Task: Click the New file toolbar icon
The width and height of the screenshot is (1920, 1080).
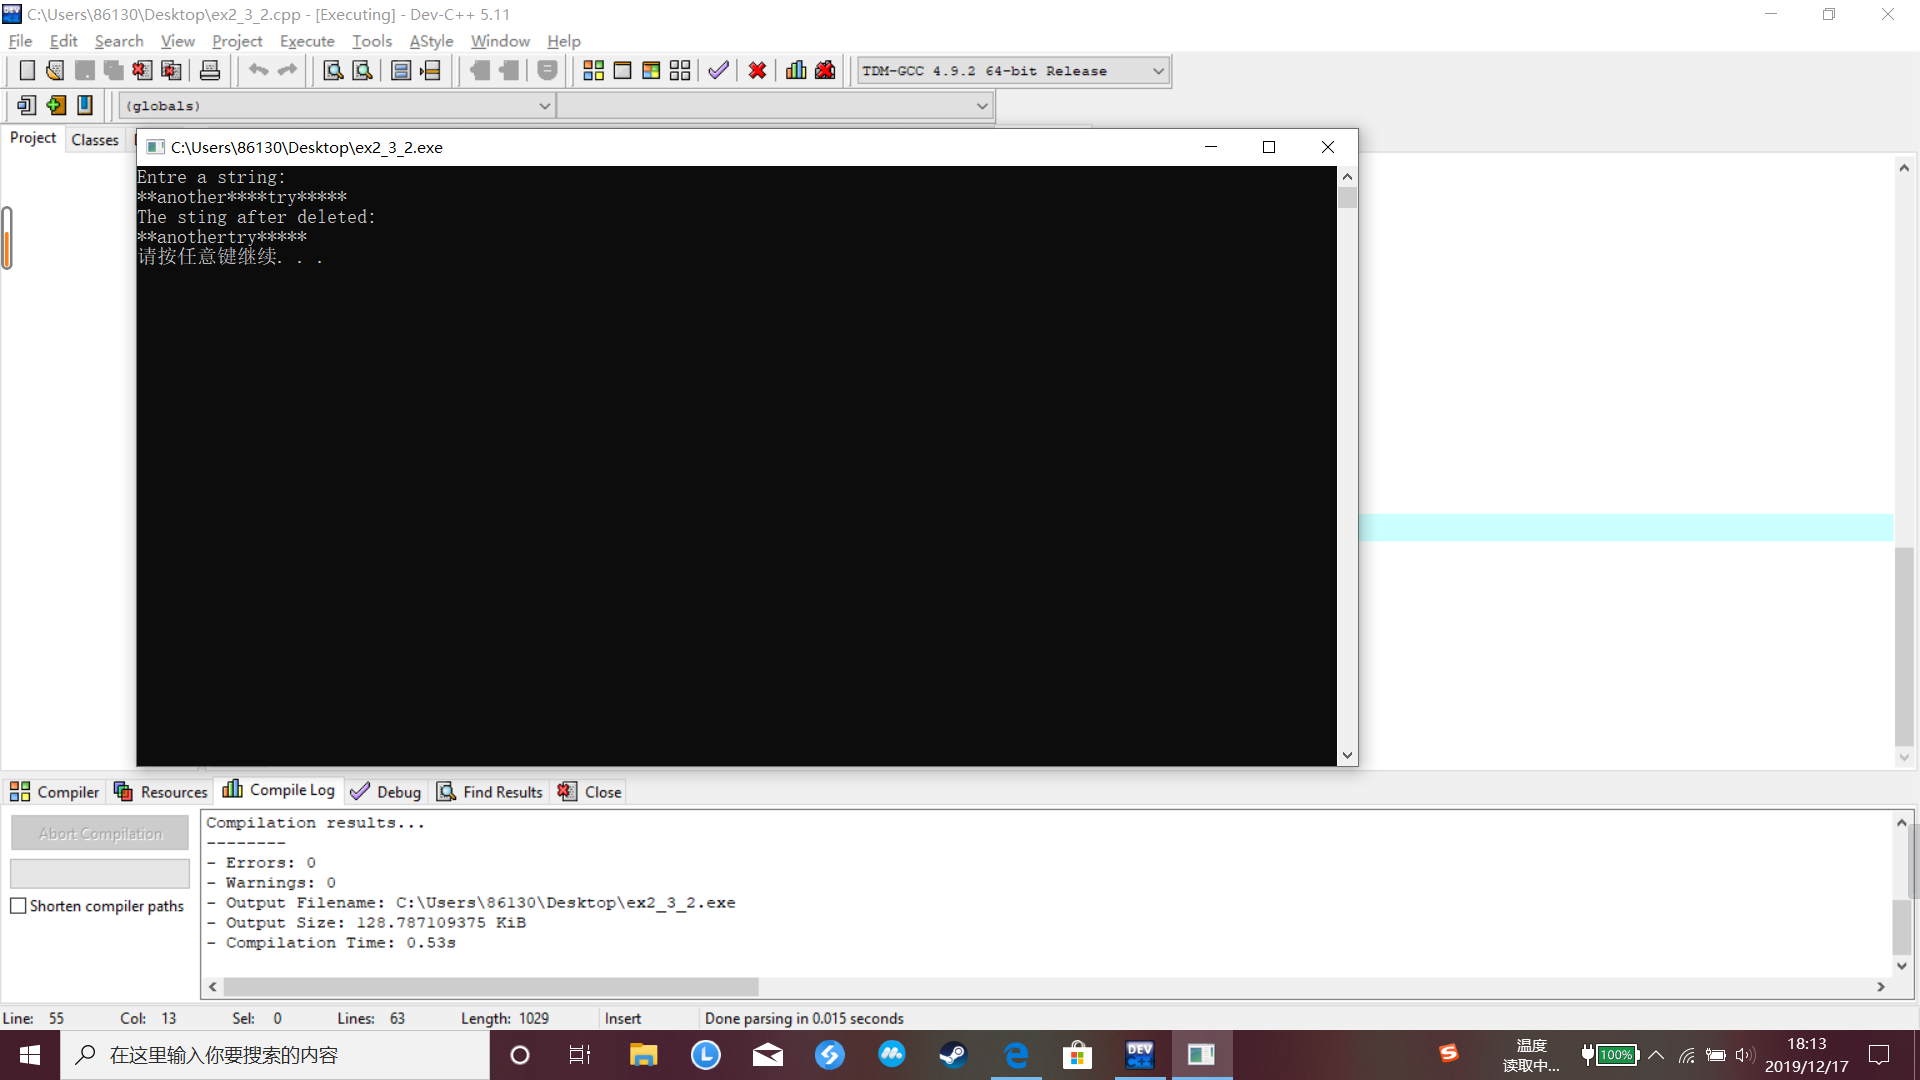Action: (x=27, y=71)
